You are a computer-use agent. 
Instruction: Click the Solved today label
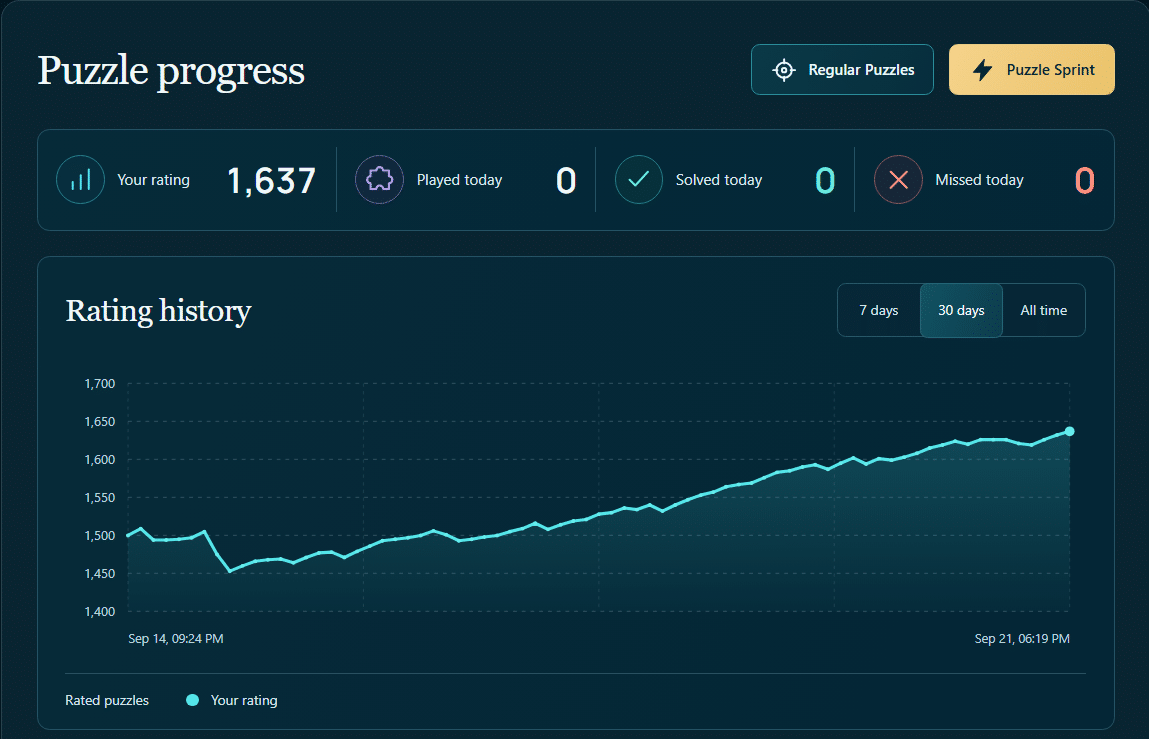point(719,180)
